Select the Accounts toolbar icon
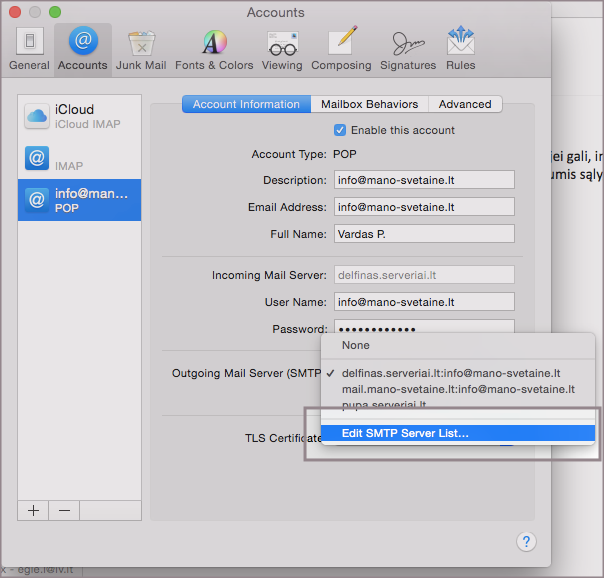 (82, 49)
